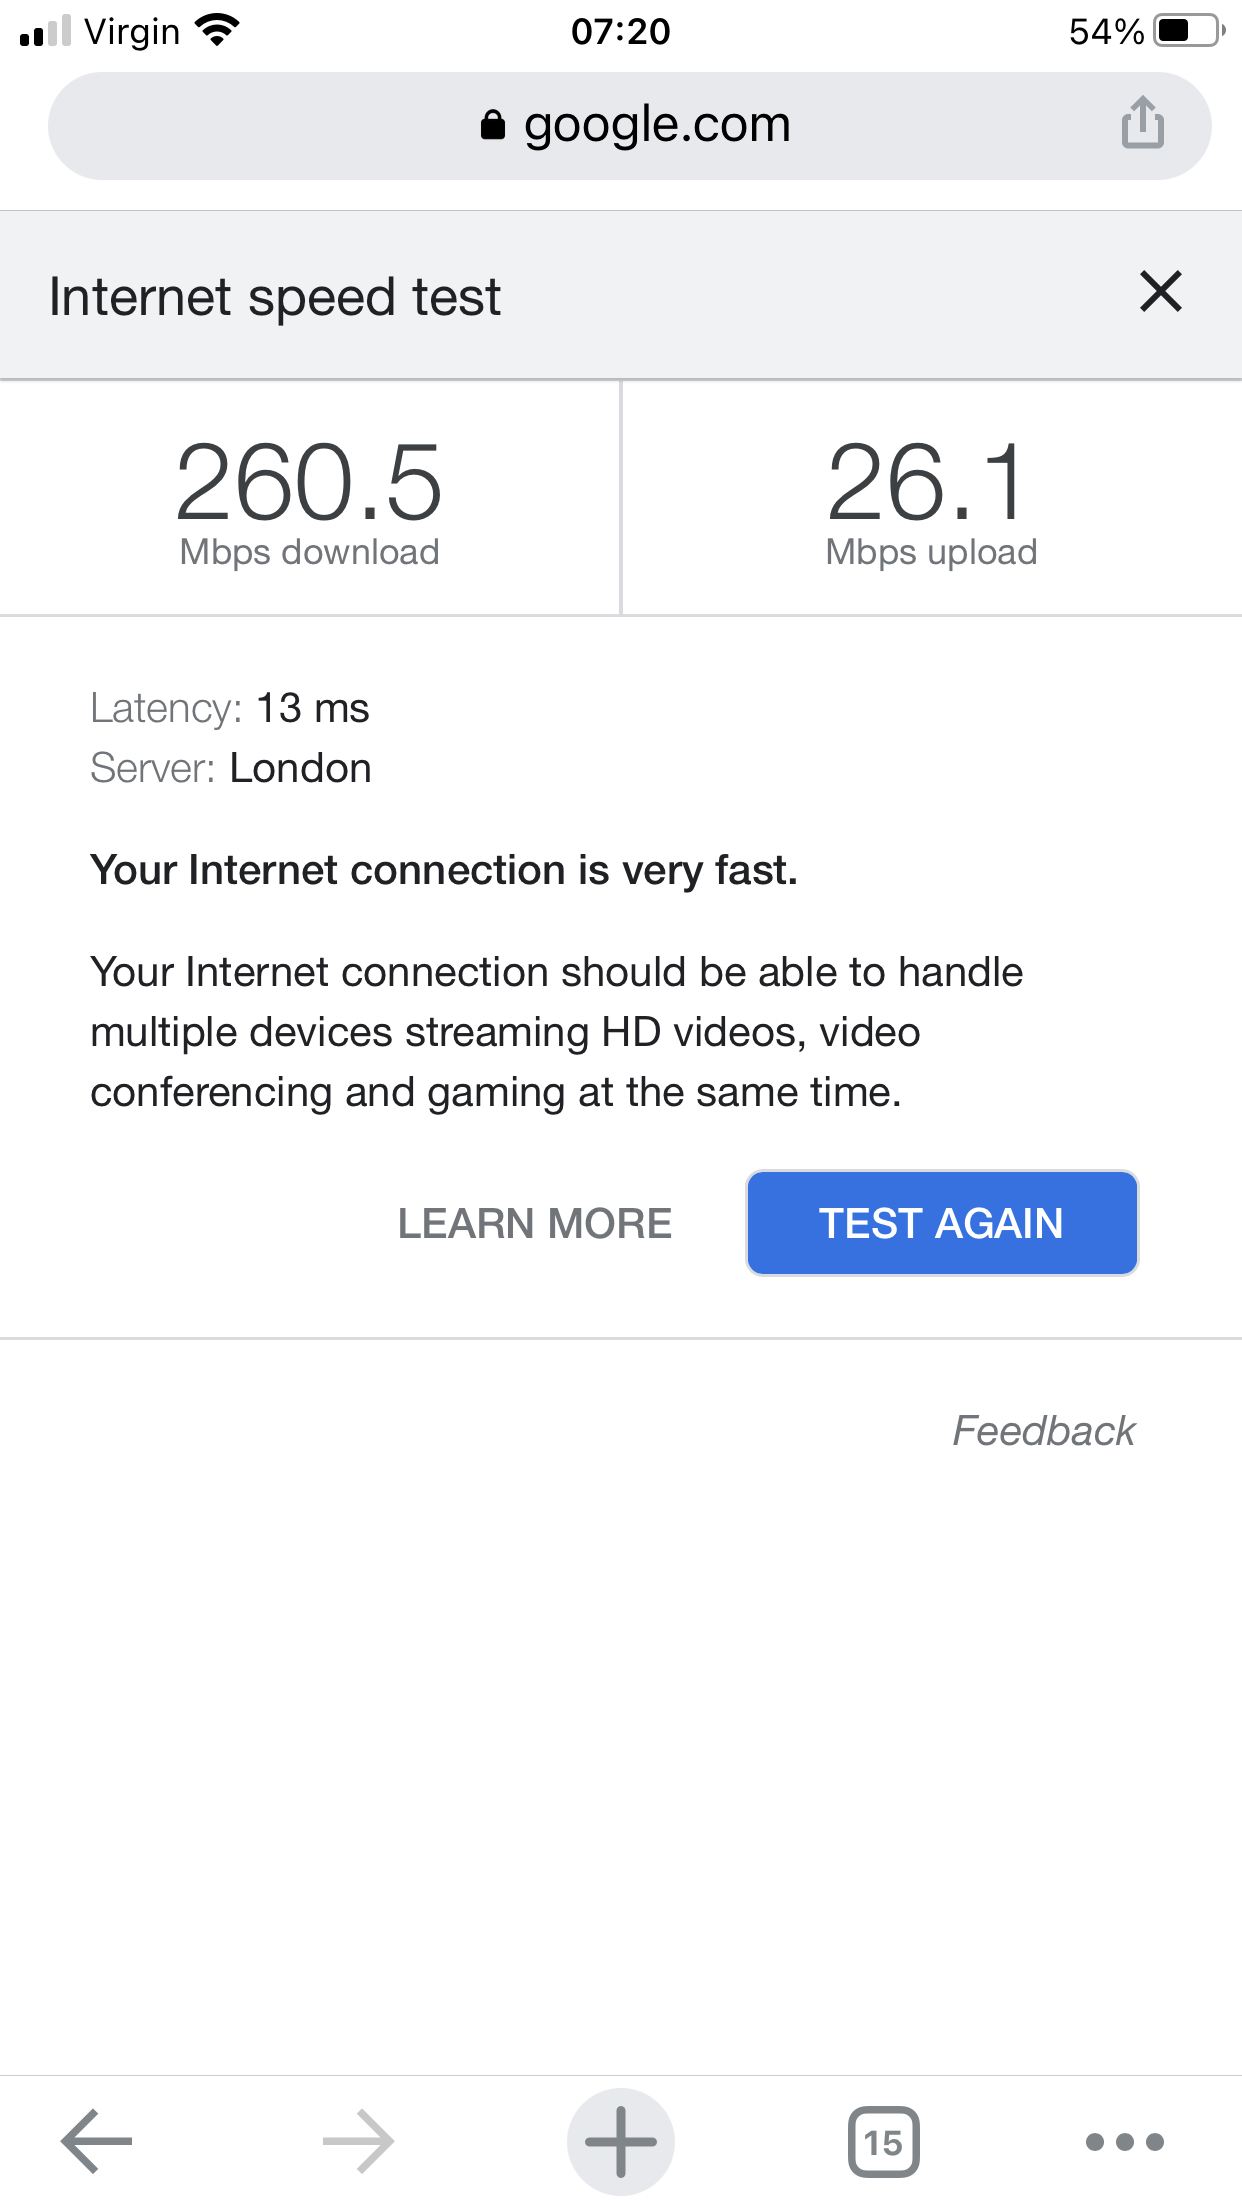
Task: Tap the google.com address field
Action: pyautogui.click(x=656, y=126)
